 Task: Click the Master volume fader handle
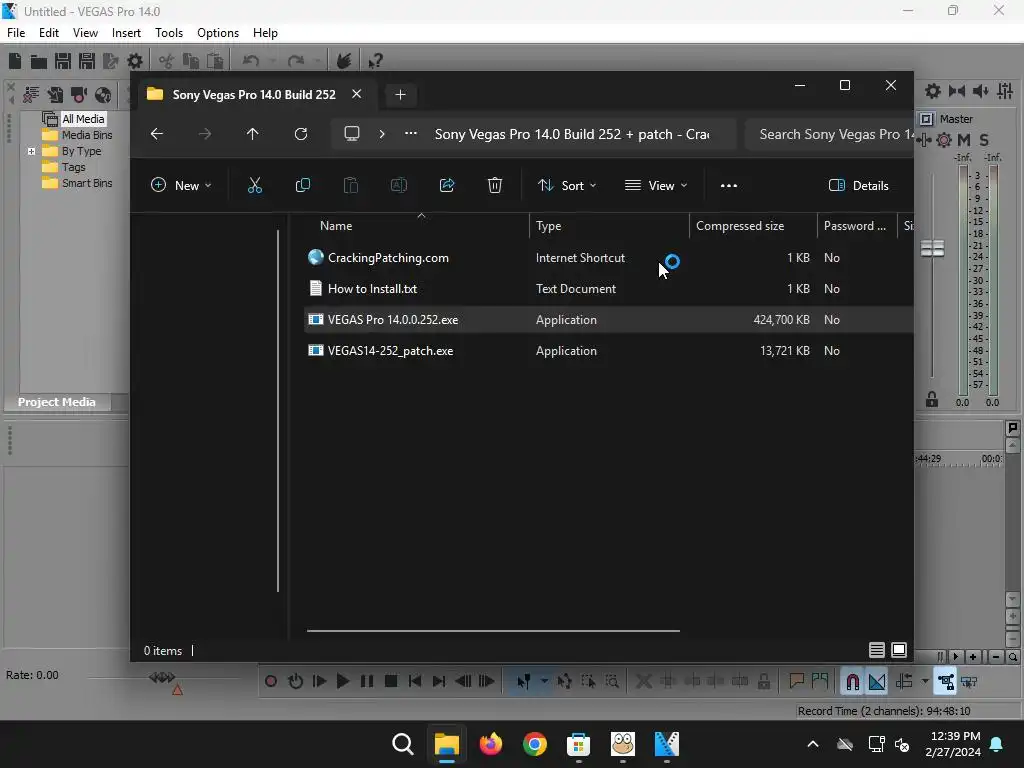[x=933, y=248]
